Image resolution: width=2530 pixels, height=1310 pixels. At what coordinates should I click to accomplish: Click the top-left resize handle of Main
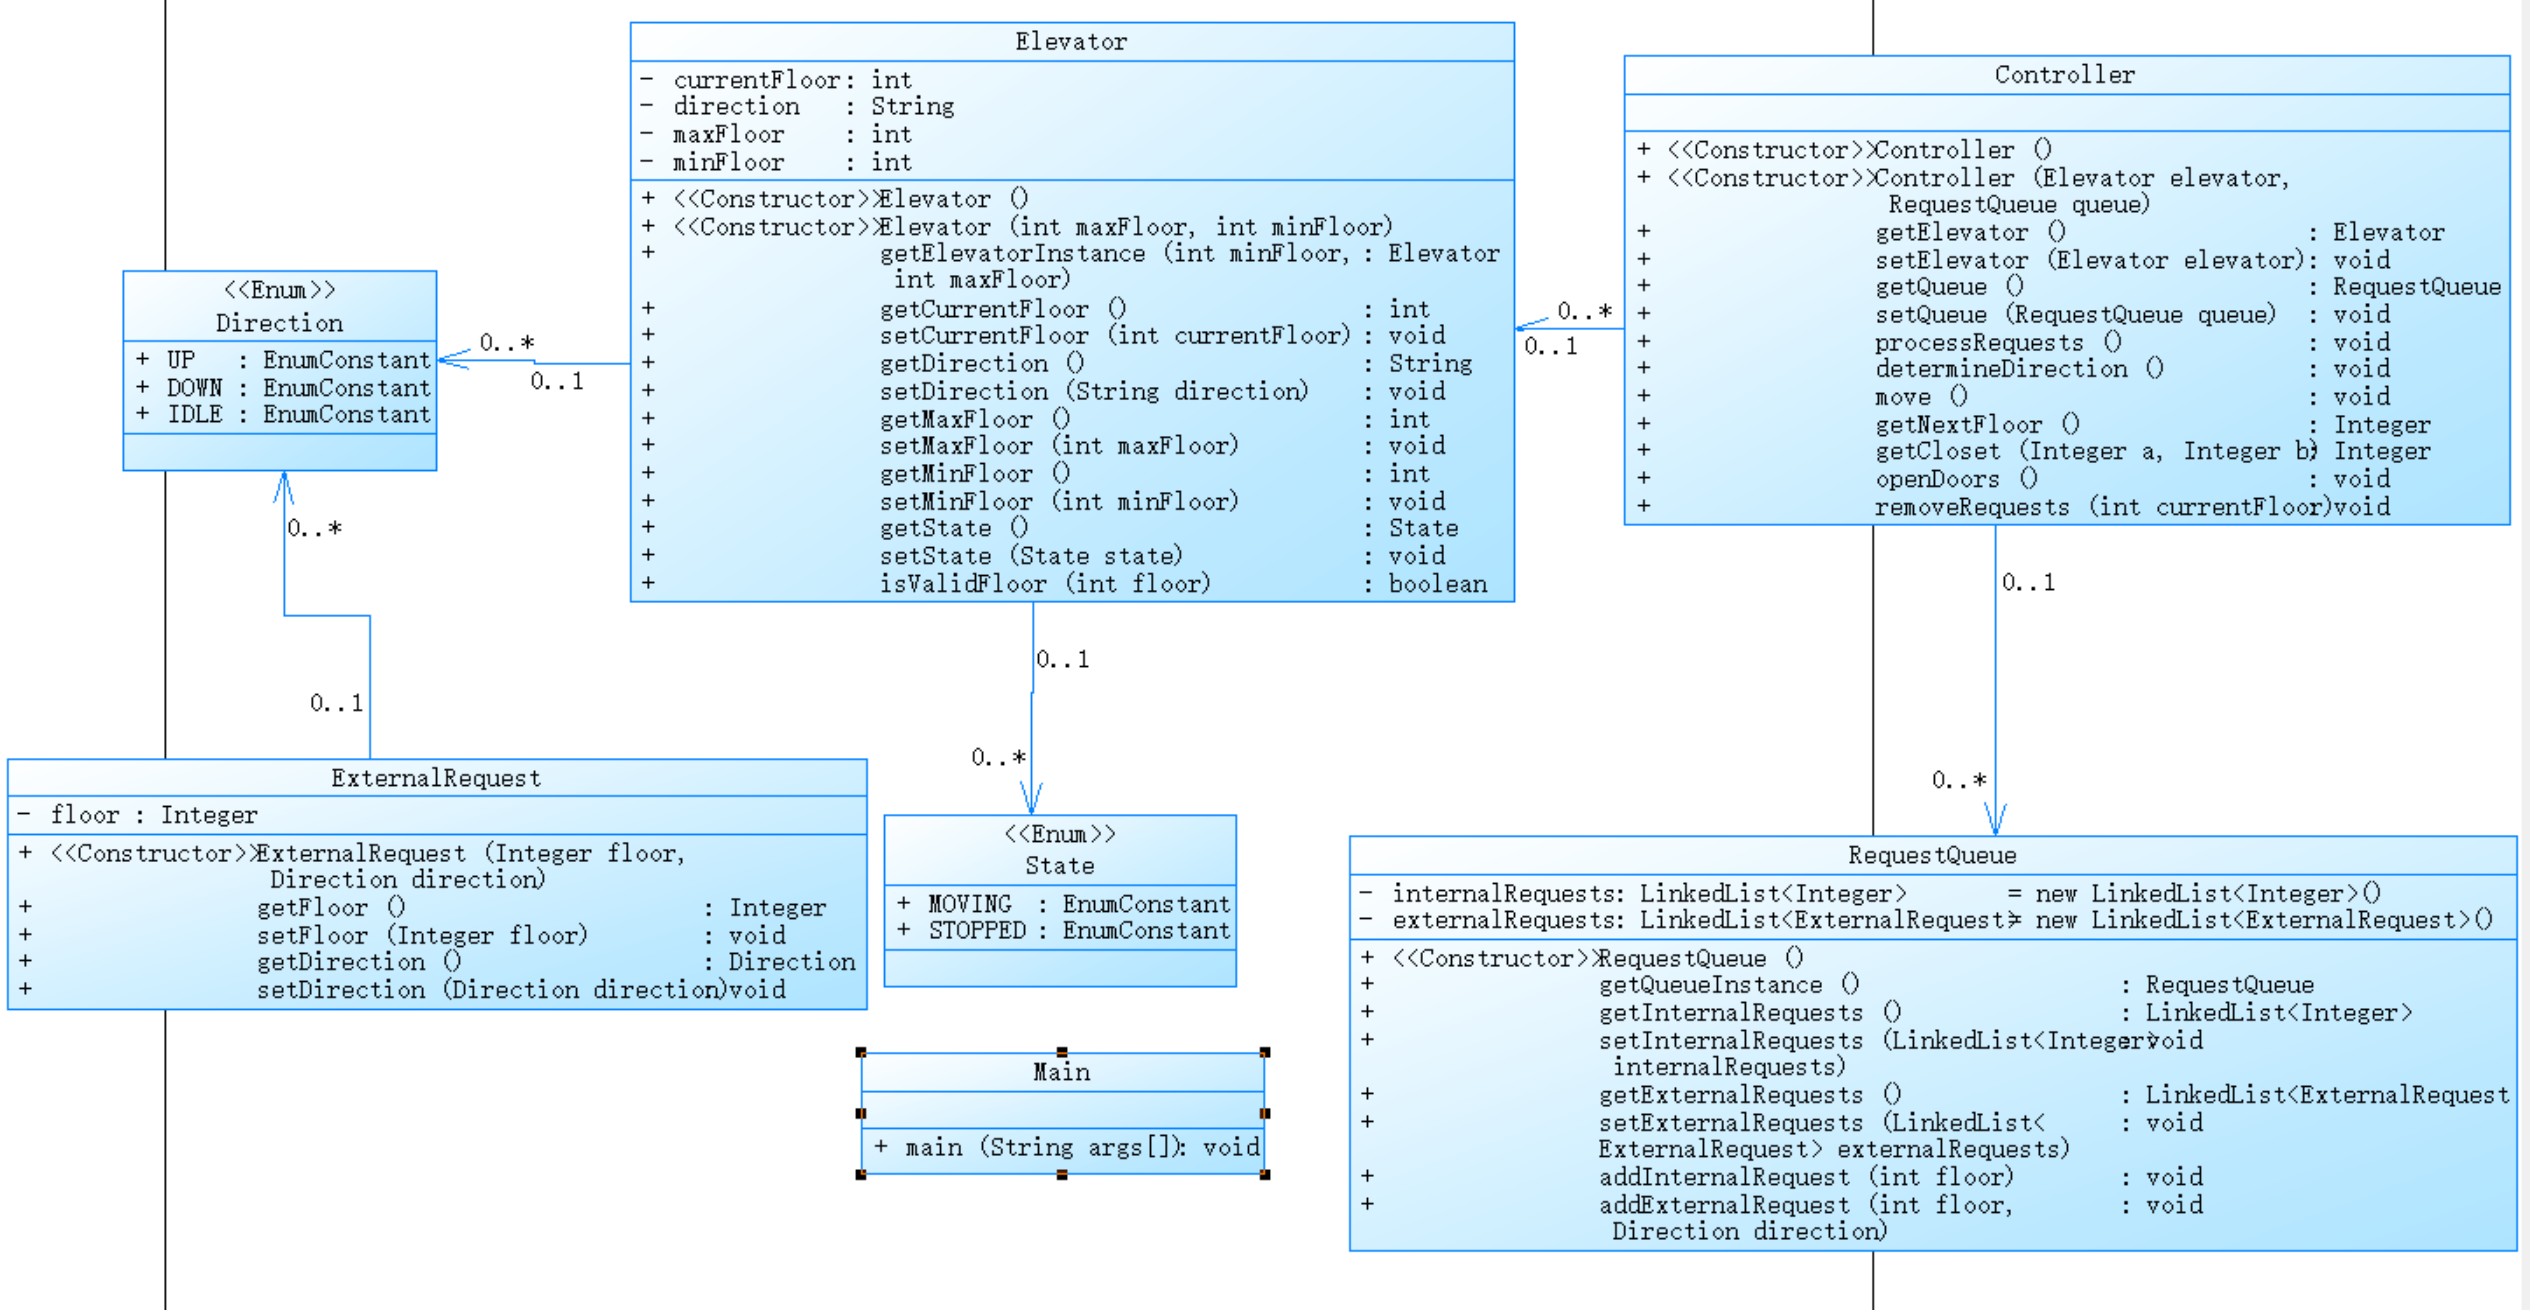861,1052
